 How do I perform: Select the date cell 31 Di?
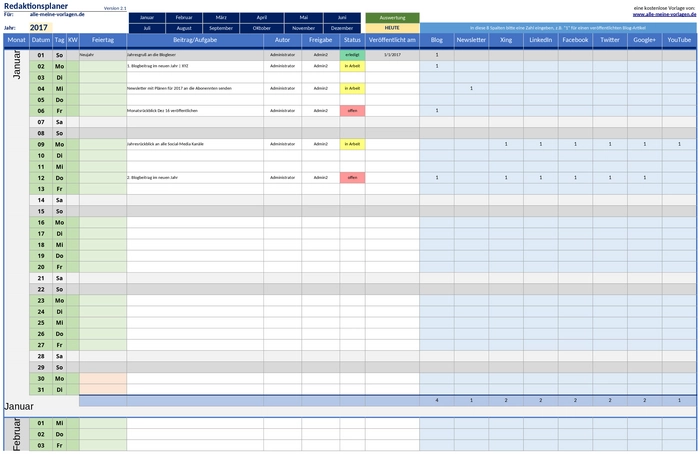tap(41, 390)
